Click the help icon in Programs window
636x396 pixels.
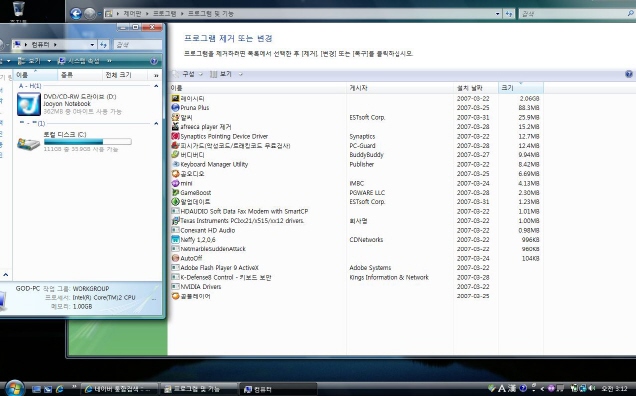pyautogui.click(x=629, y=74)
